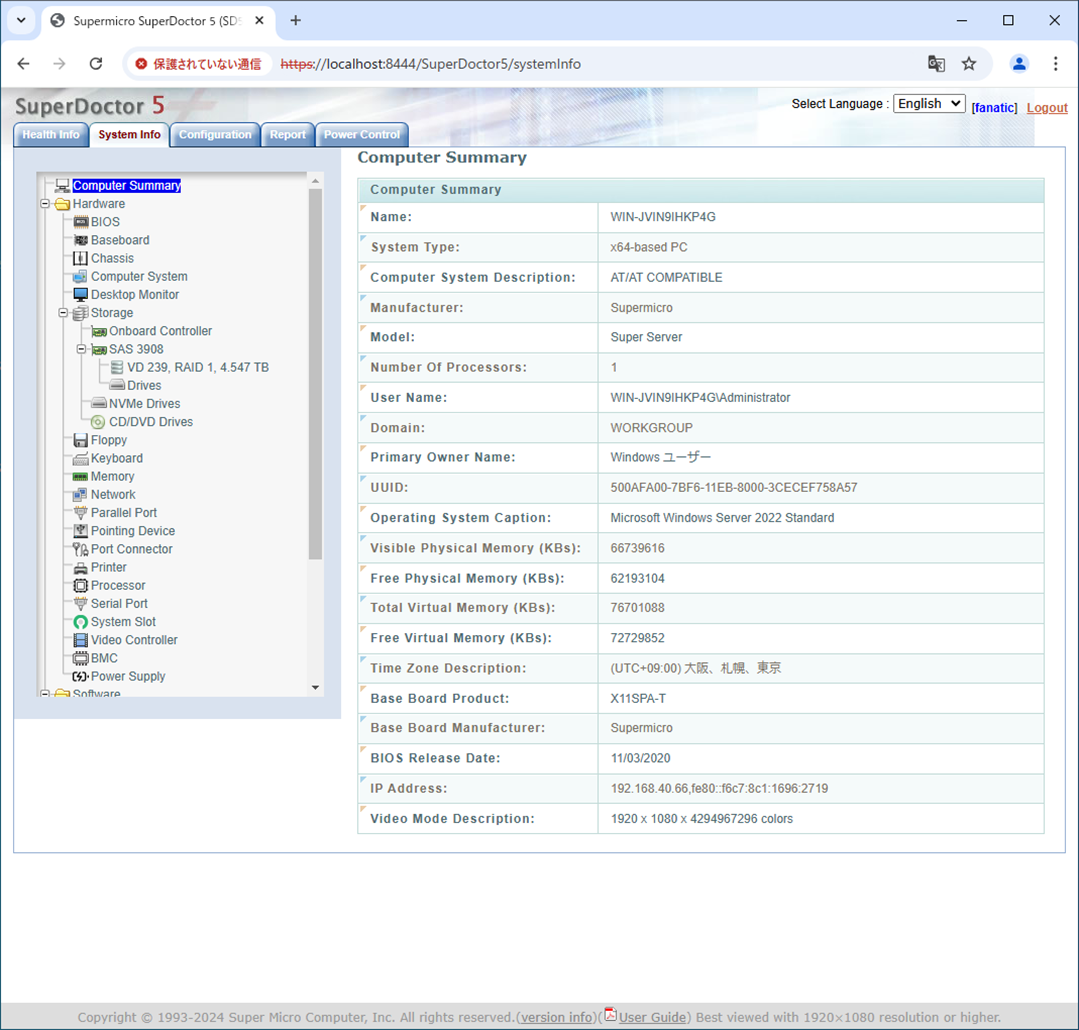1079x1030 pixels.
Task: Click the Onboard Controller card icon
Action: click(99, 331)
